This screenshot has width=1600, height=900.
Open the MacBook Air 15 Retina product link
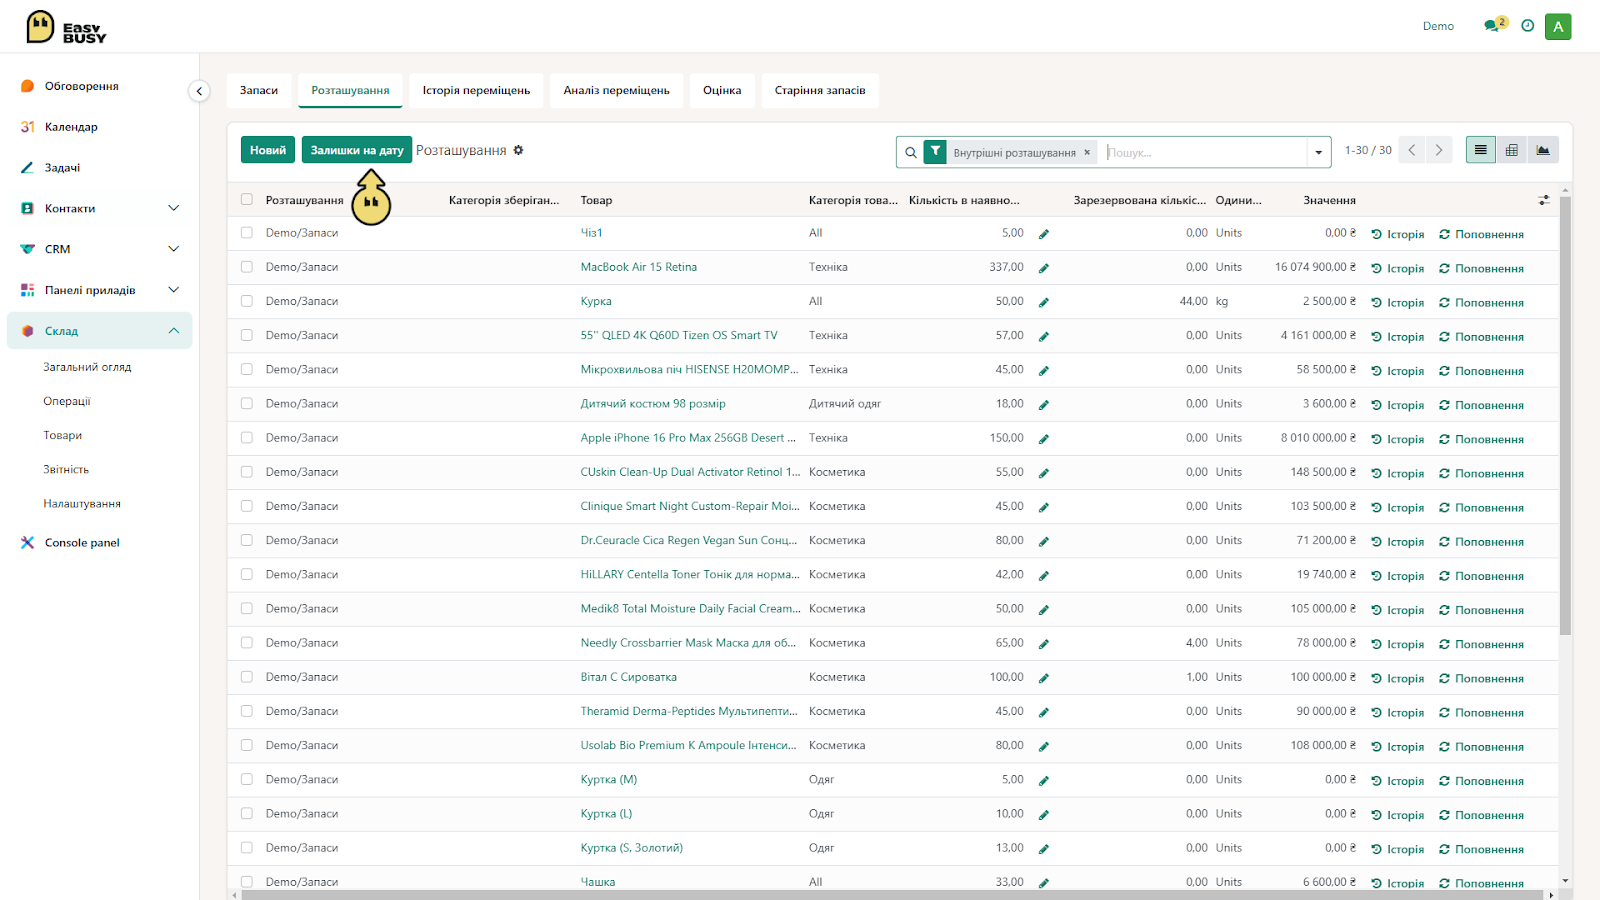[x=639, y=267]
